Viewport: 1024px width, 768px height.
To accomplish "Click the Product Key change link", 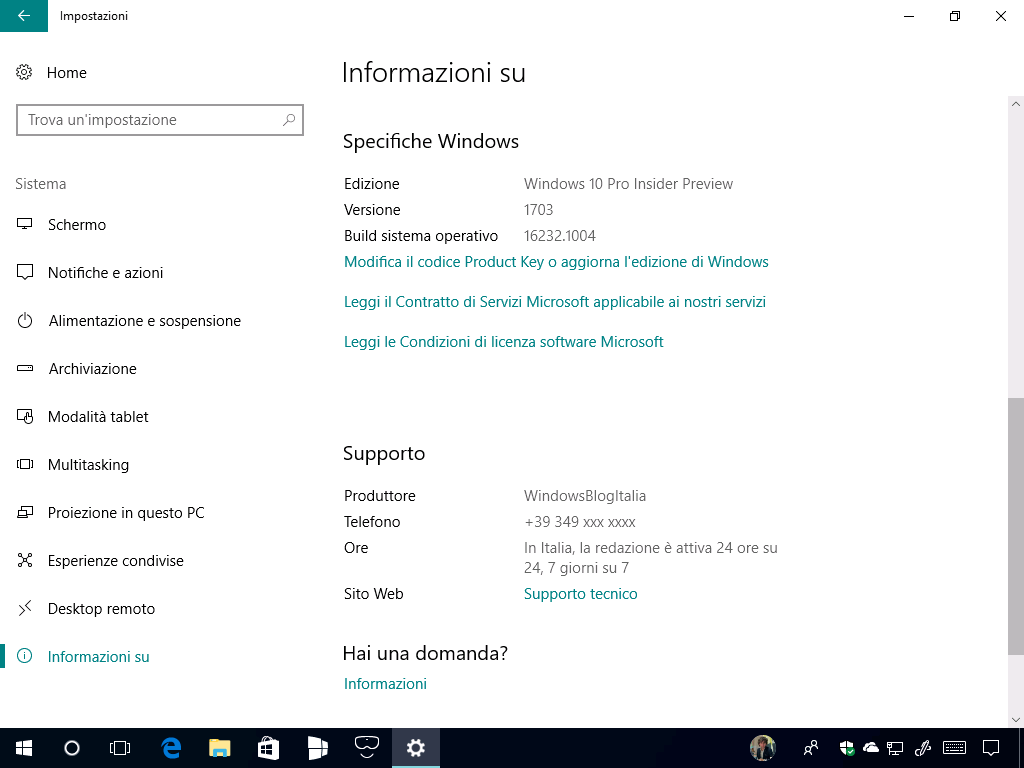I will point(556,262).
